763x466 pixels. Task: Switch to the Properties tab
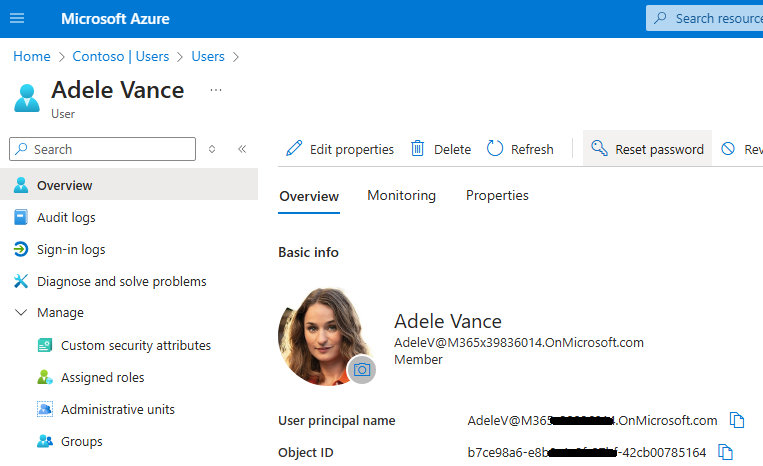click(497, 196)
